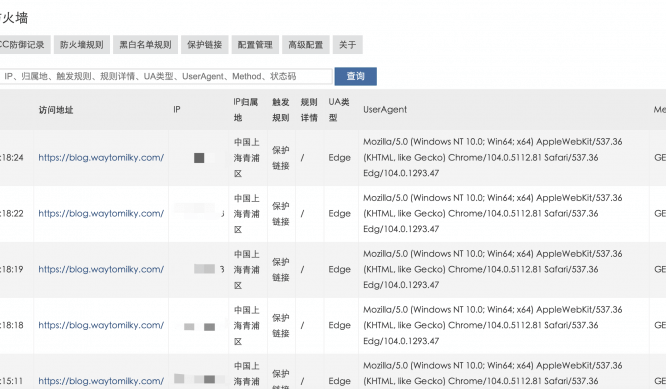This screenshot has width=666, height=389.
Task: Open the 关于 tab
Action: [x=347, y=45]
